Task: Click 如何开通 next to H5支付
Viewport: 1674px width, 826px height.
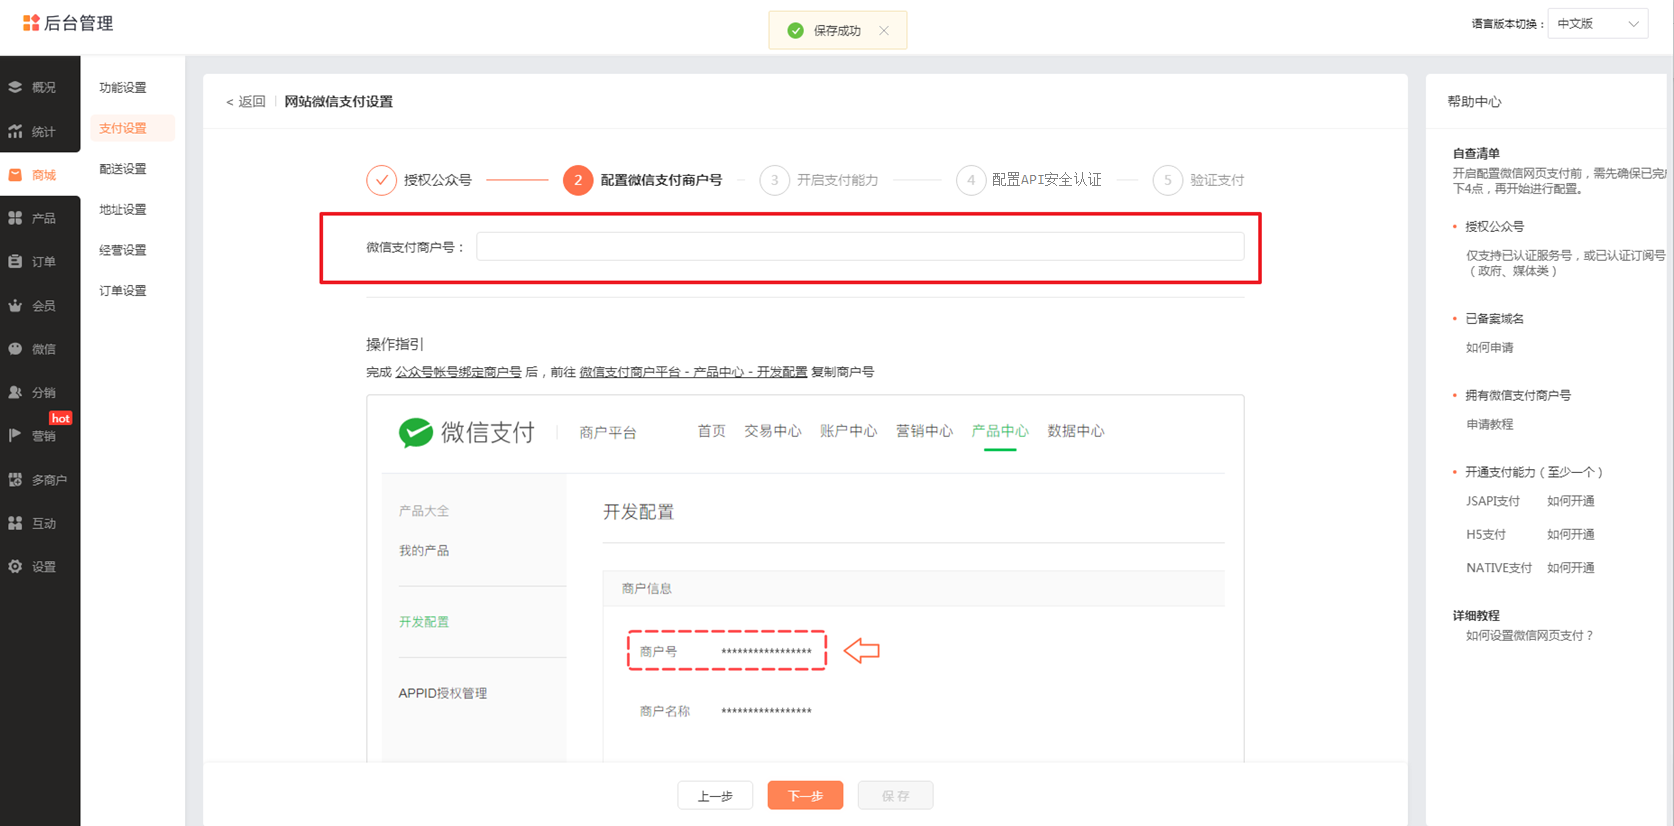Action: [x=1570, y=534]
